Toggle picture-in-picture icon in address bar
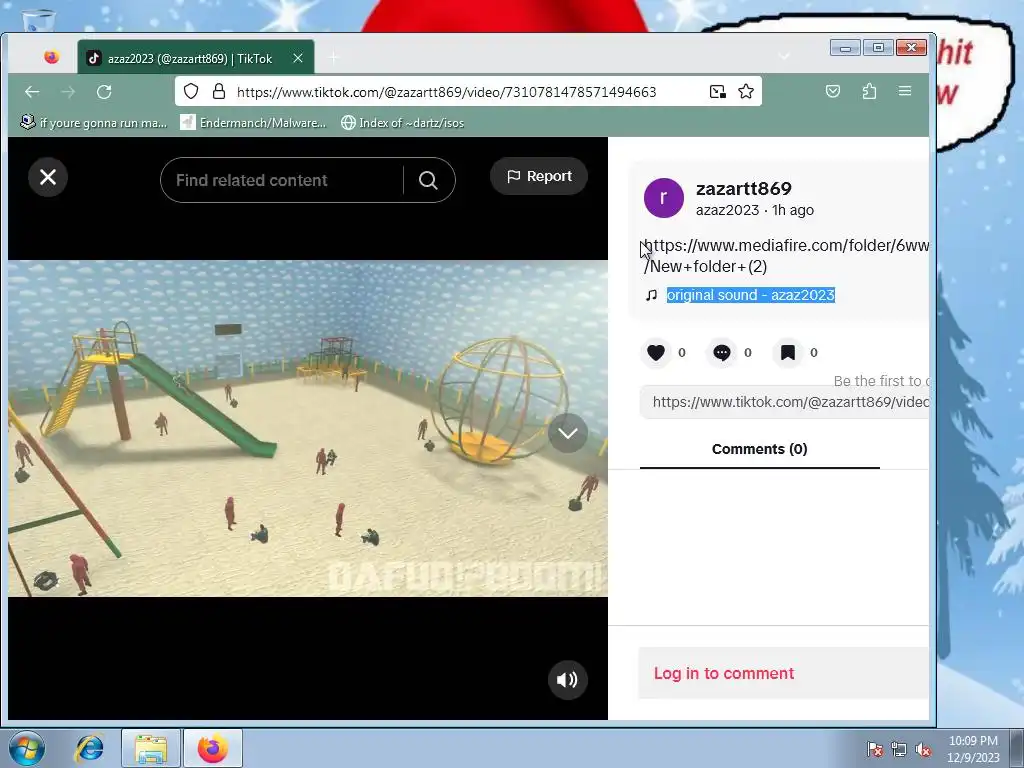This screenshot has height=768, width=1024. point(718,91)
